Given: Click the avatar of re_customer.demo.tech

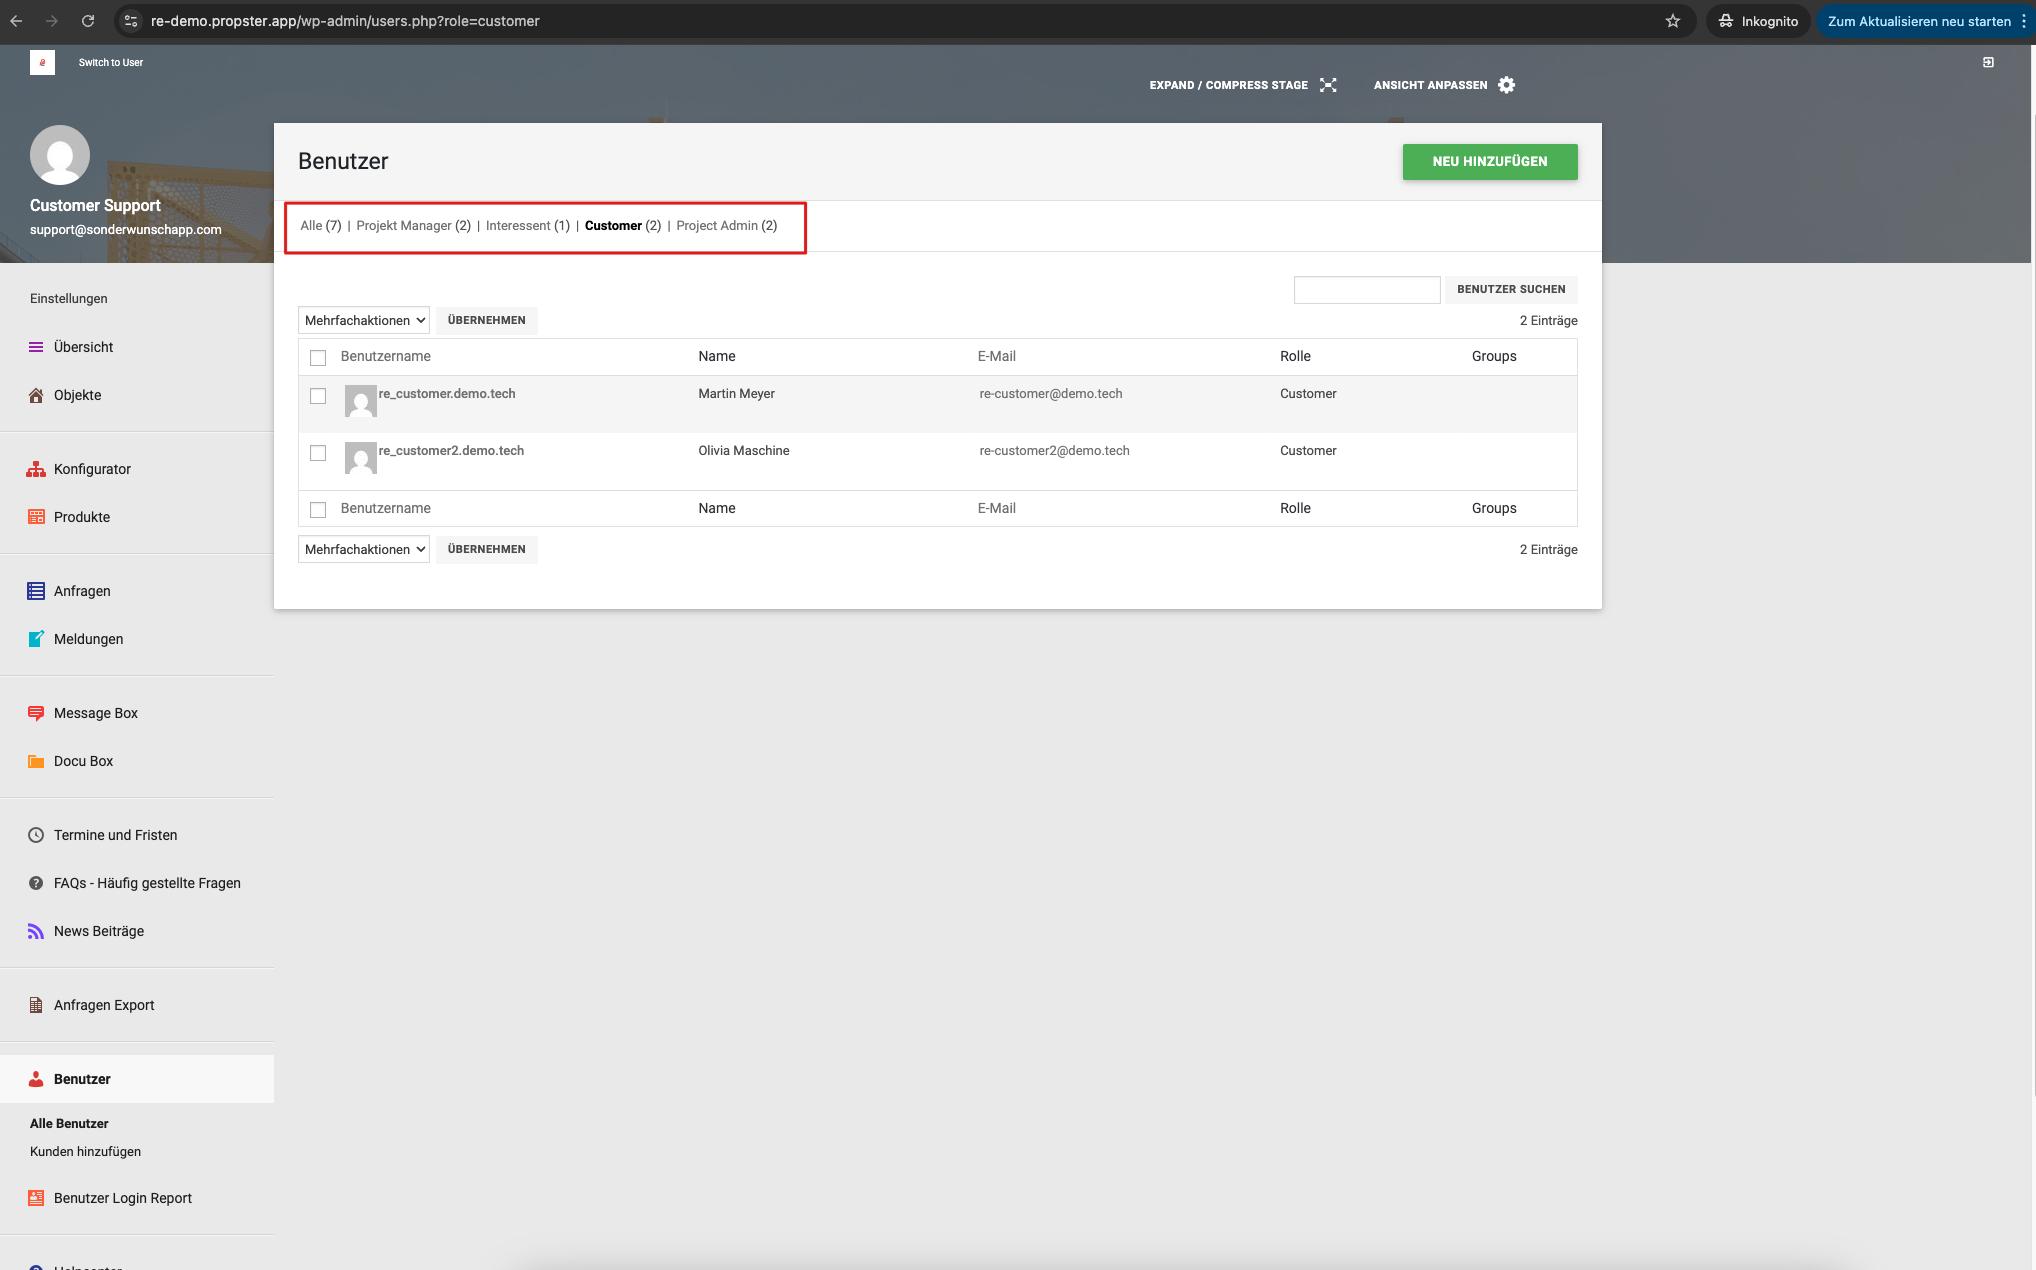Looking at the screenshot, I should [x=361, y=401].
